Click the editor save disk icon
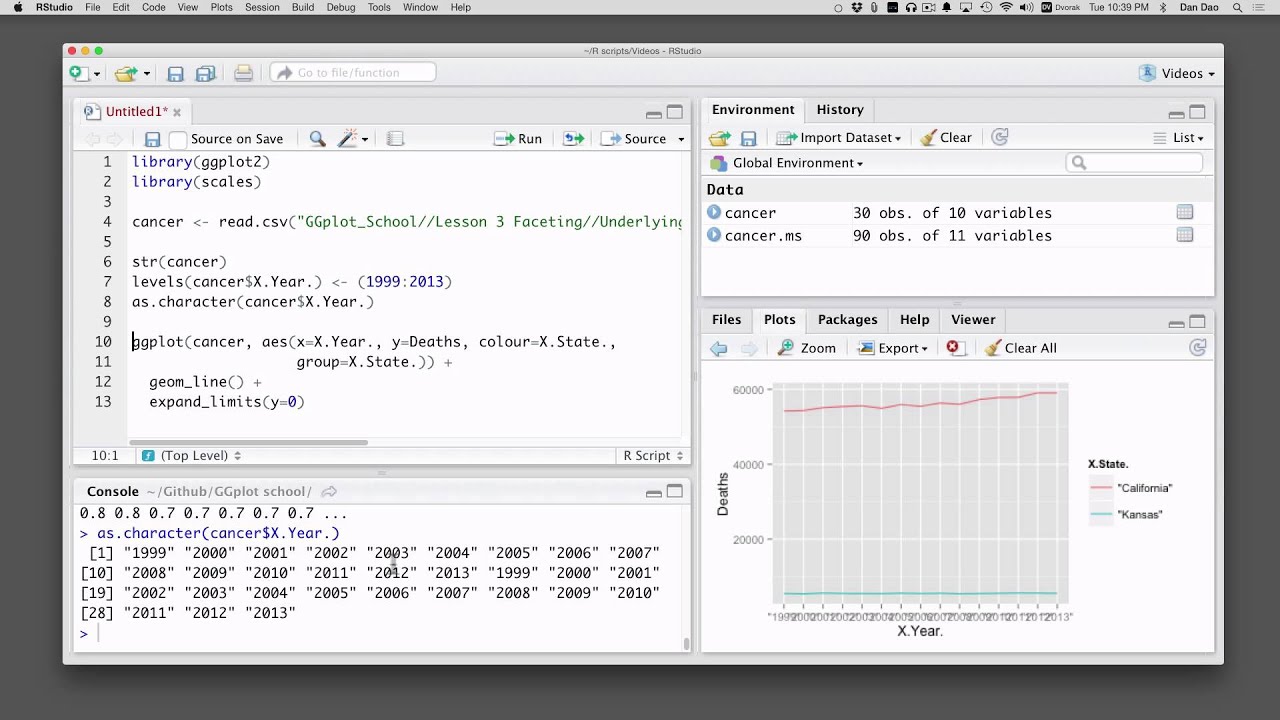Screen dimensions: 1280x720 (x=152, y=139)
